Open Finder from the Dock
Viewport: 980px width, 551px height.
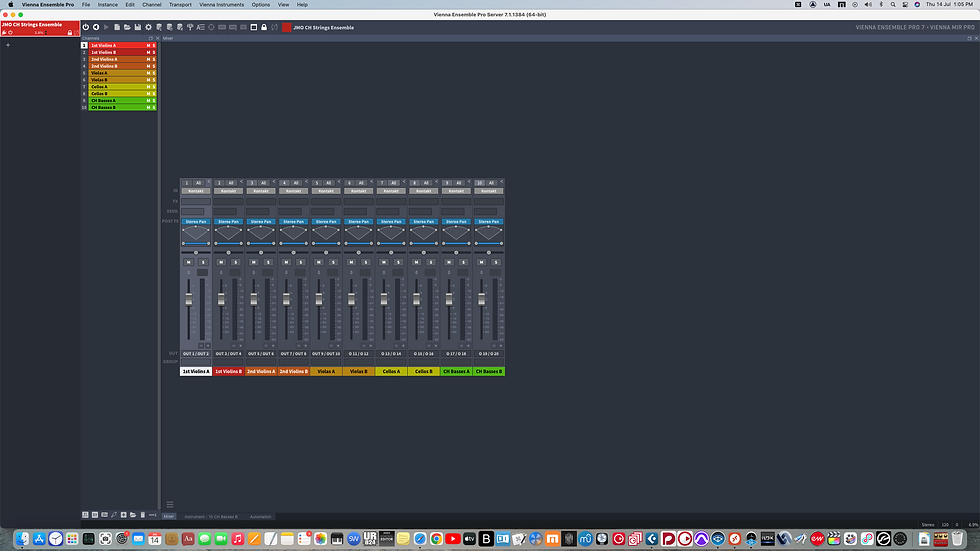click(x=22, y=539)
